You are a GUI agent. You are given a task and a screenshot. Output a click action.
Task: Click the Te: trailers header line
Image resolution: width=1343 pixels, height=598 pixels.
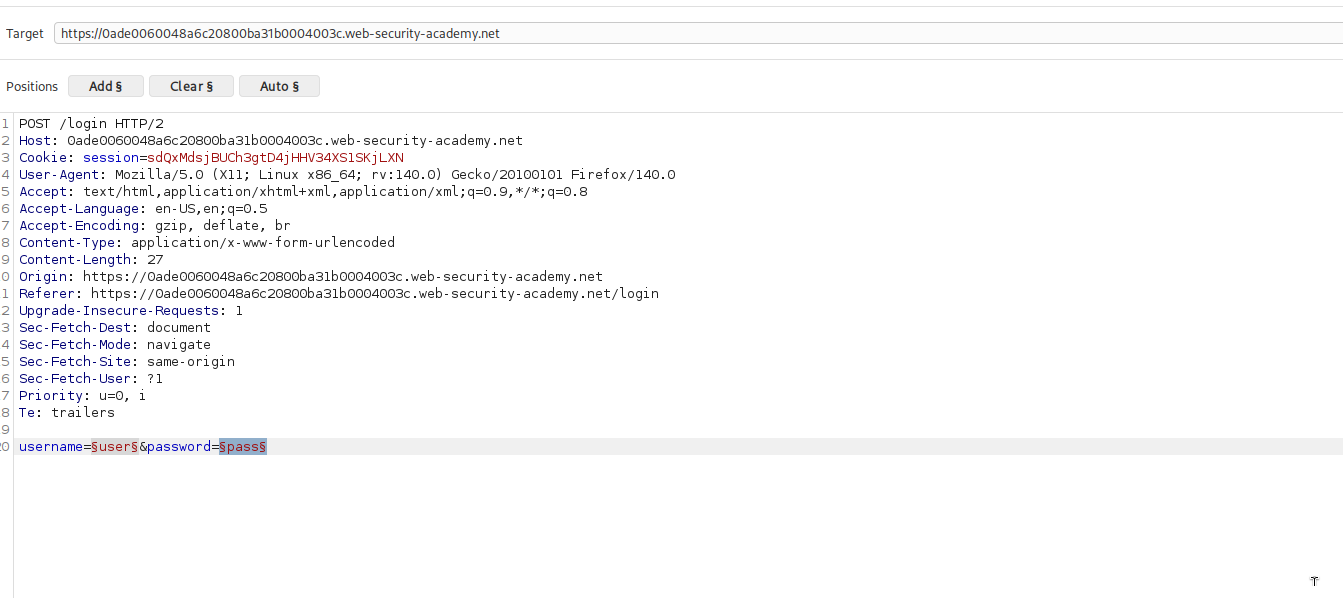coord(67,413)
